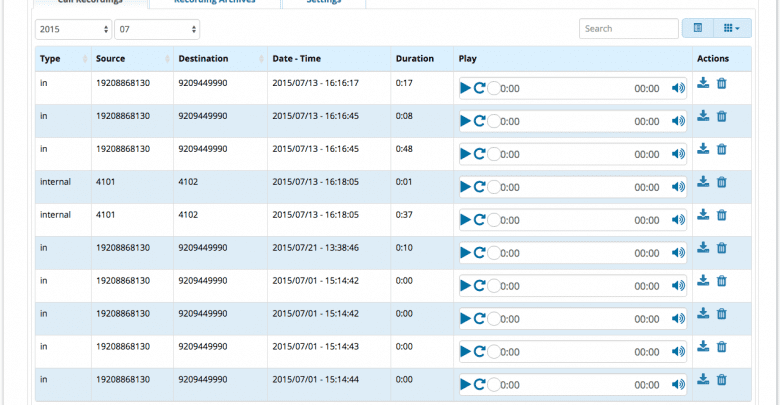Open the columns grid dropdown button
Screen dimensions: 780x405
point(732,28)
